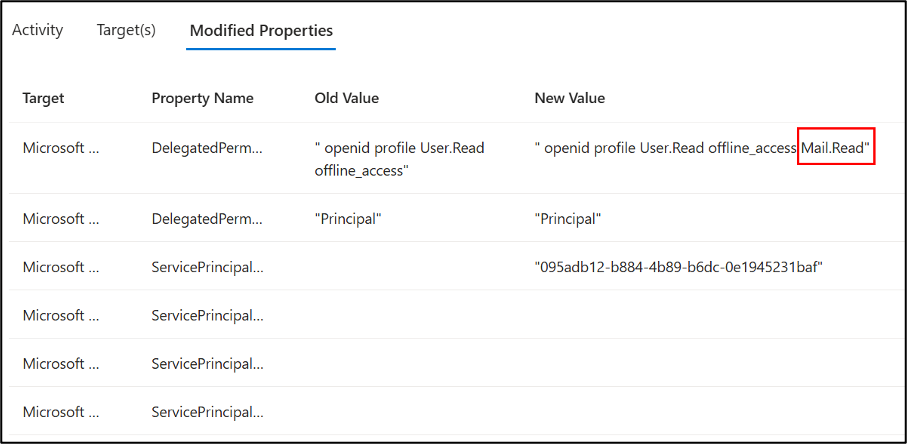Select the Modified Properties tab

pyautogui.click(x=261, y=30)
